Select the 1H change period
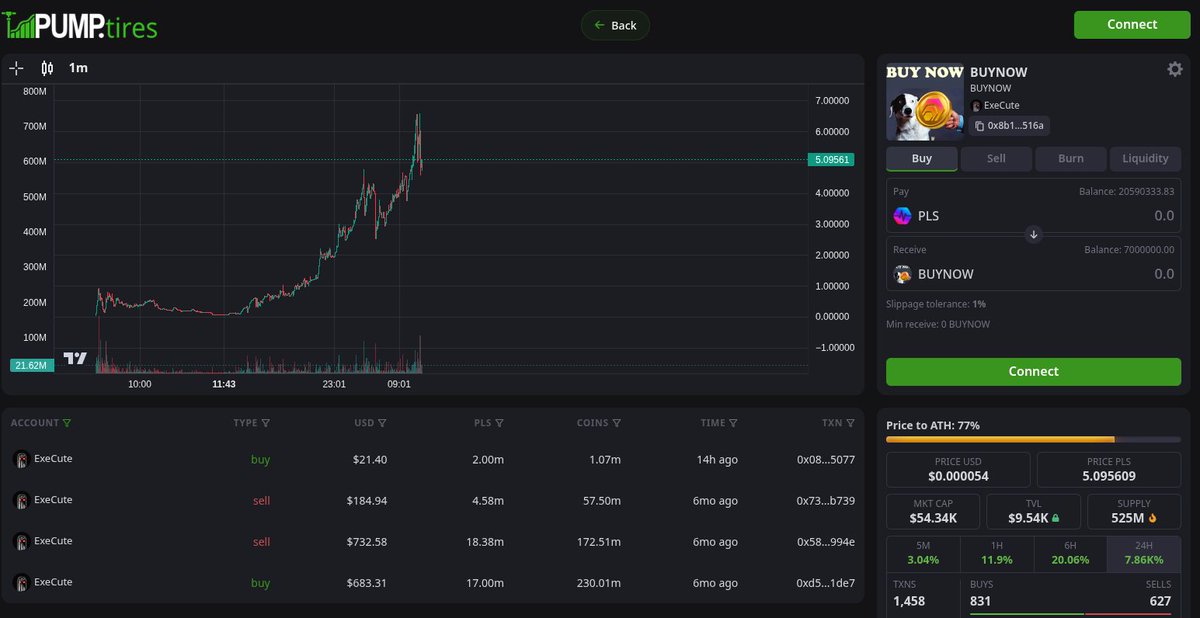The image size is (1200, 618). click(996, 554)
